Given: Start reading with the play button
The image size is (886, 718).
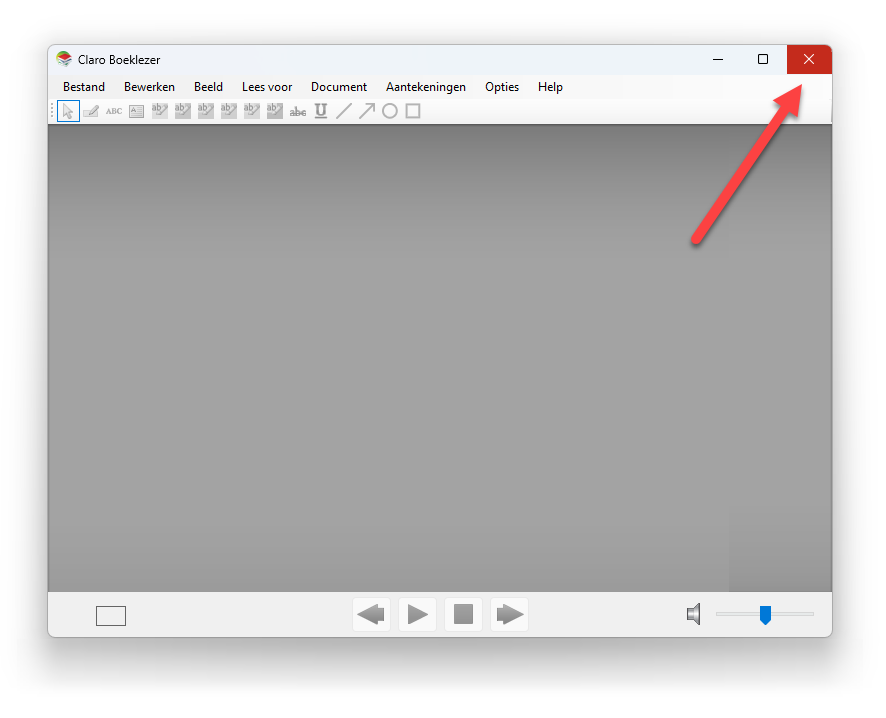Looking at the screenshot, I should [x=418, y=614].
